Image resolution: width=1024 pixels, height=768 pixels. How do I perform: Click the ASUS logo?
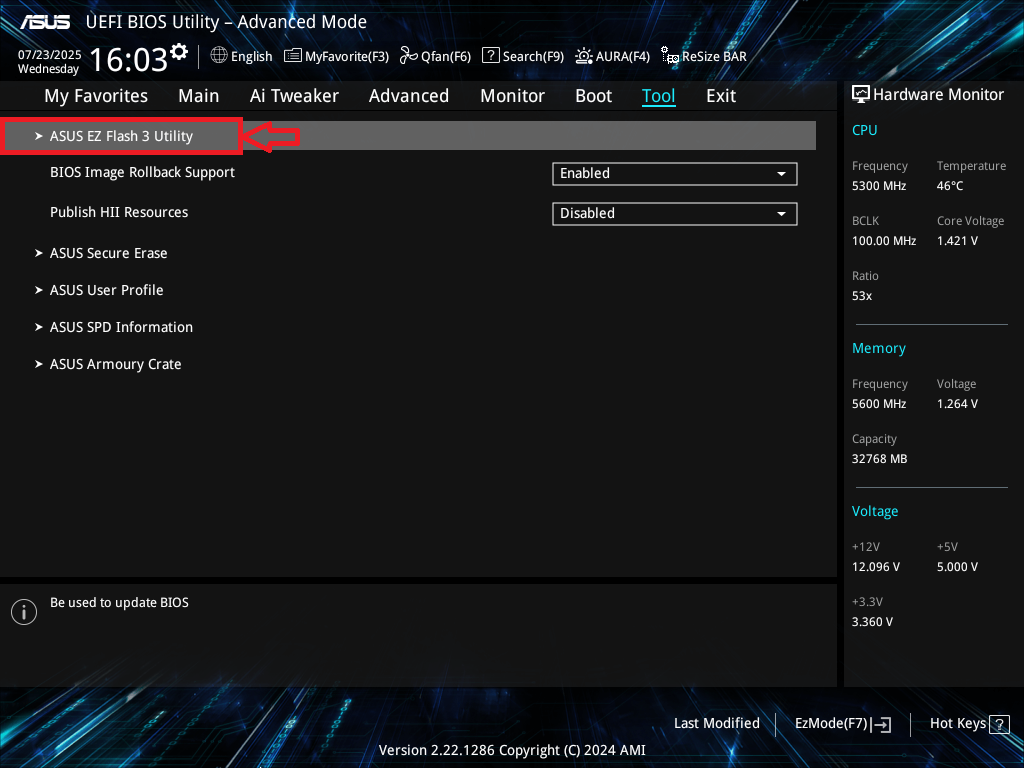[44, 22]
